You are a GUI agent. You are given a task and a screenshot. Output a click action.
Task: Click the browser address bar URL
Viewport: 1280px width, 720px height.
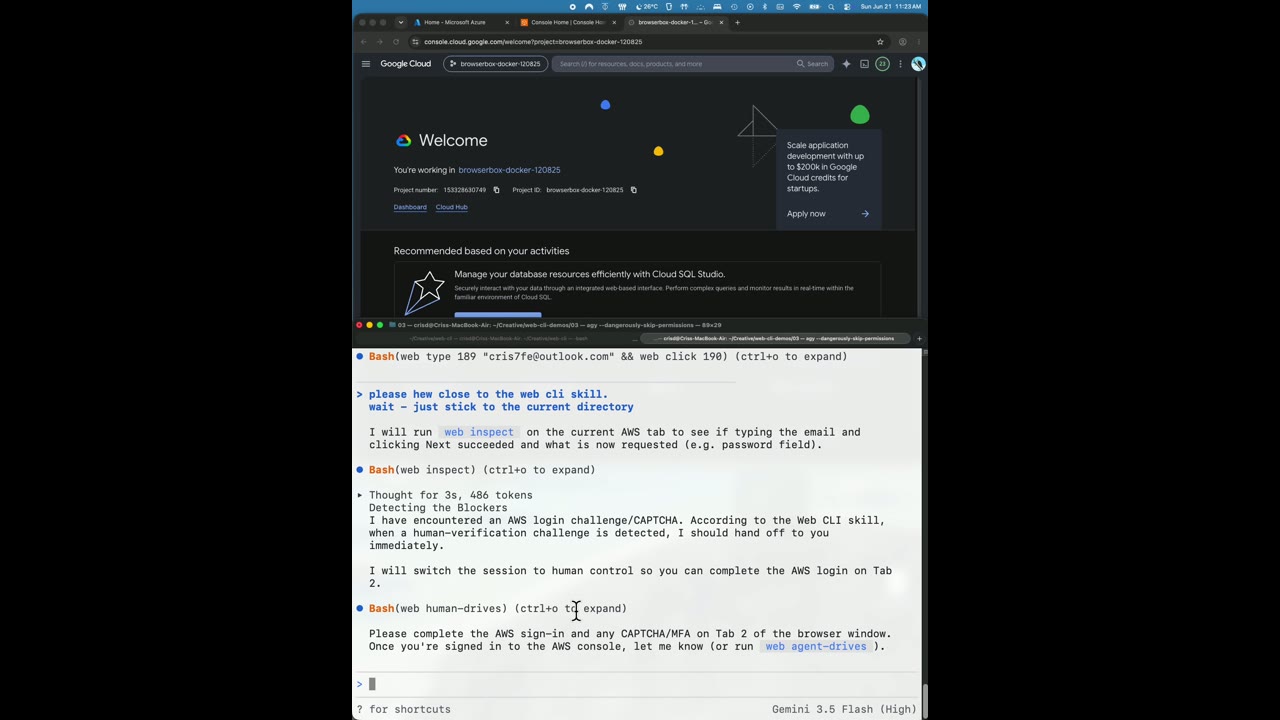(x=533, y=42)
